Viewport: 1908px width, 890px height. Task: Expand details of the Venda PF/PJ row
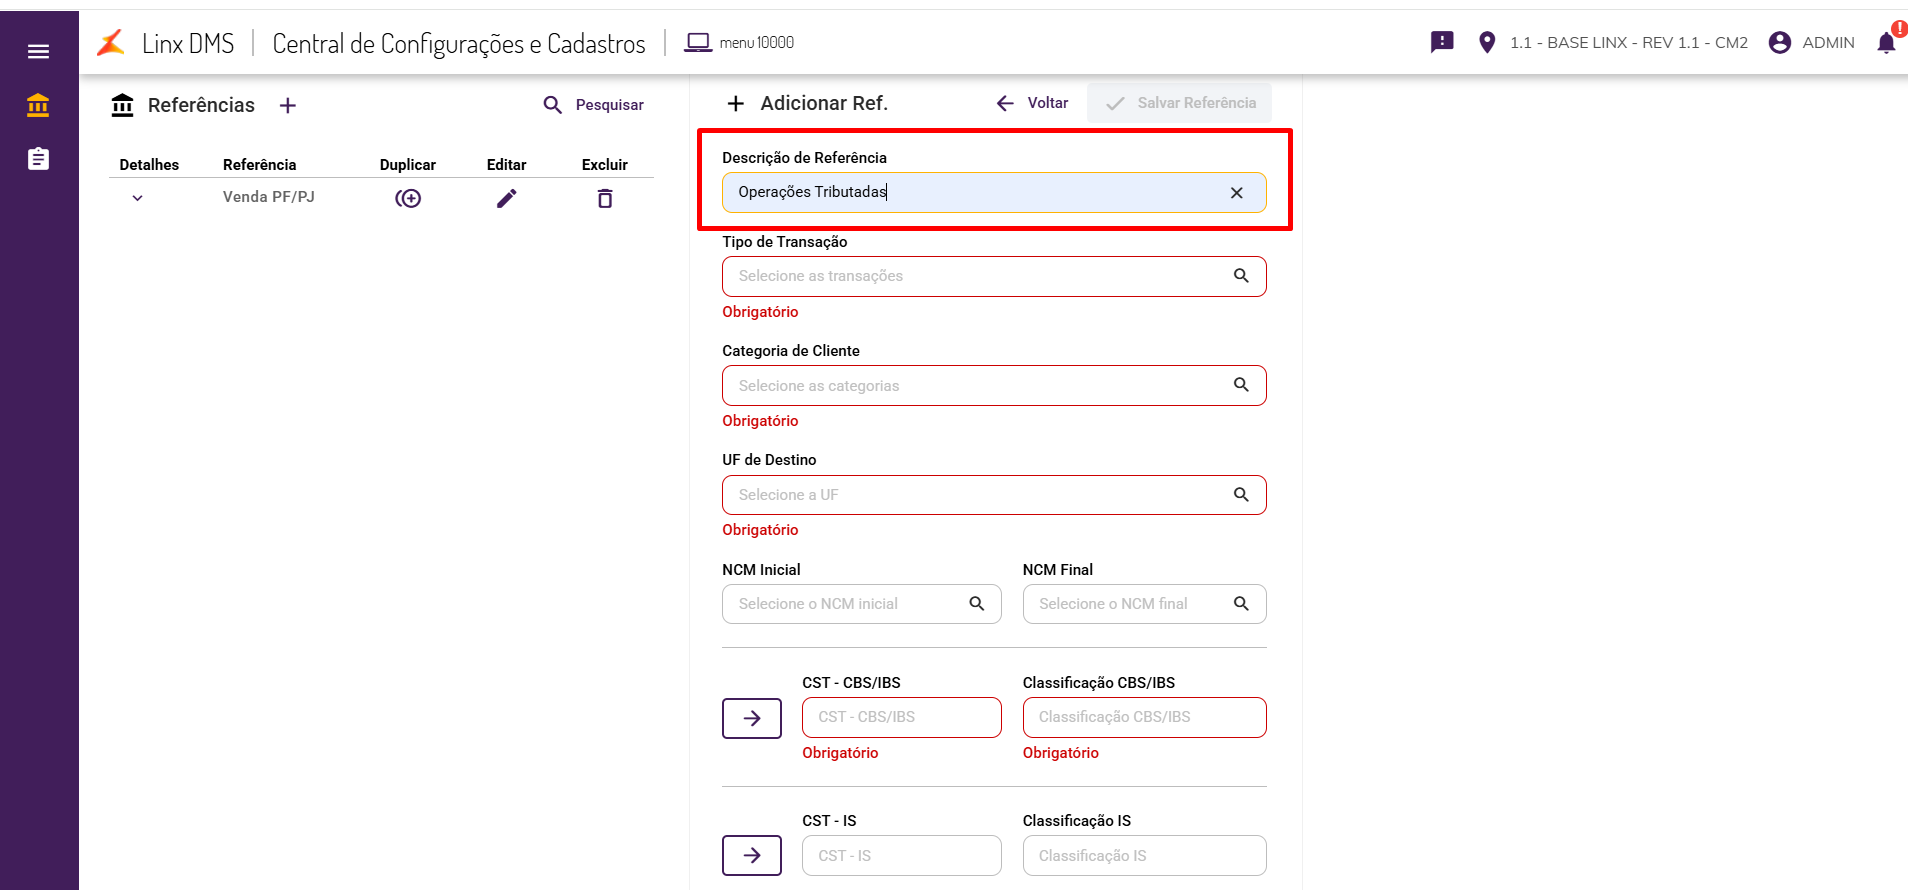click(138, 198)
